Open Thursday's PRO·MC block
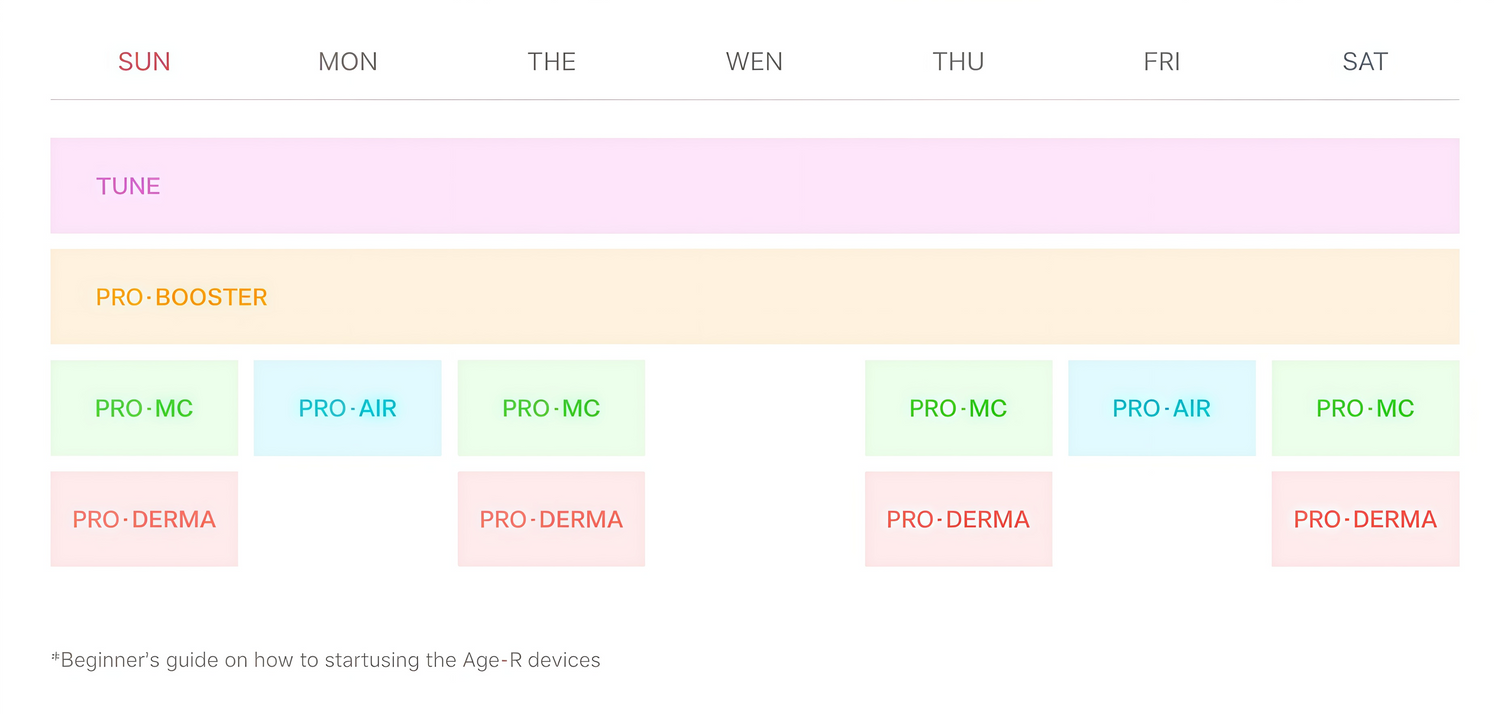 [958, 408]
